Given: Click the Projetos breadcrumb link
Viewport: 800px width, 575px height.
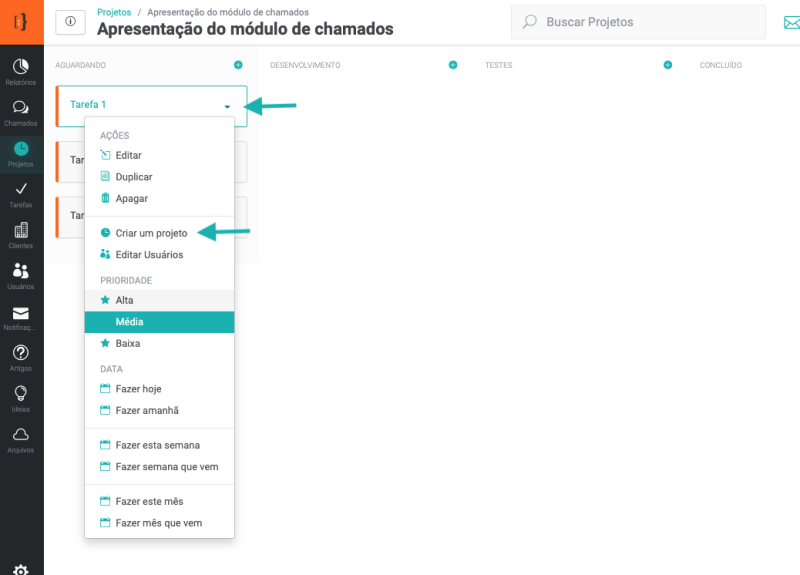Looking at the screenshot, I should tap(113, 12).
